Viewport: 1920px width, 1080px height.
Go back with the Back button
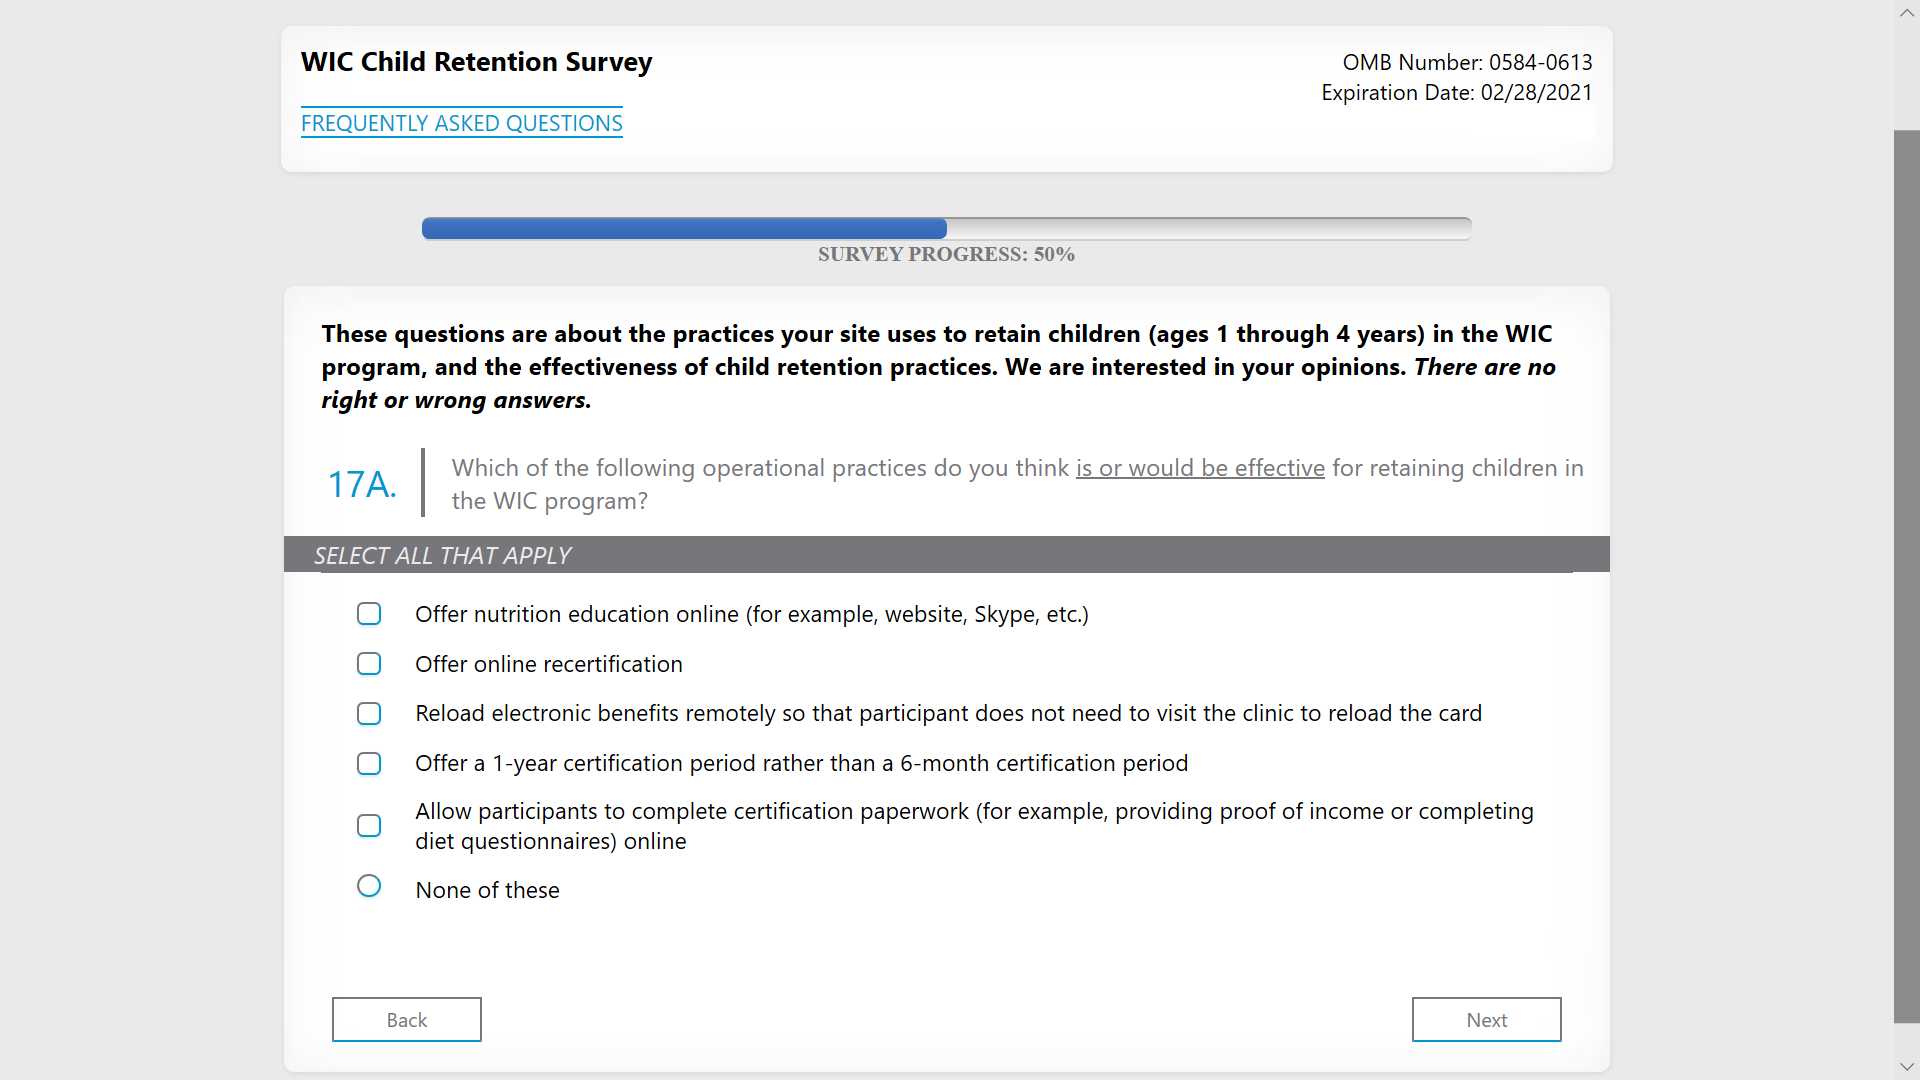pos(406,1019)
